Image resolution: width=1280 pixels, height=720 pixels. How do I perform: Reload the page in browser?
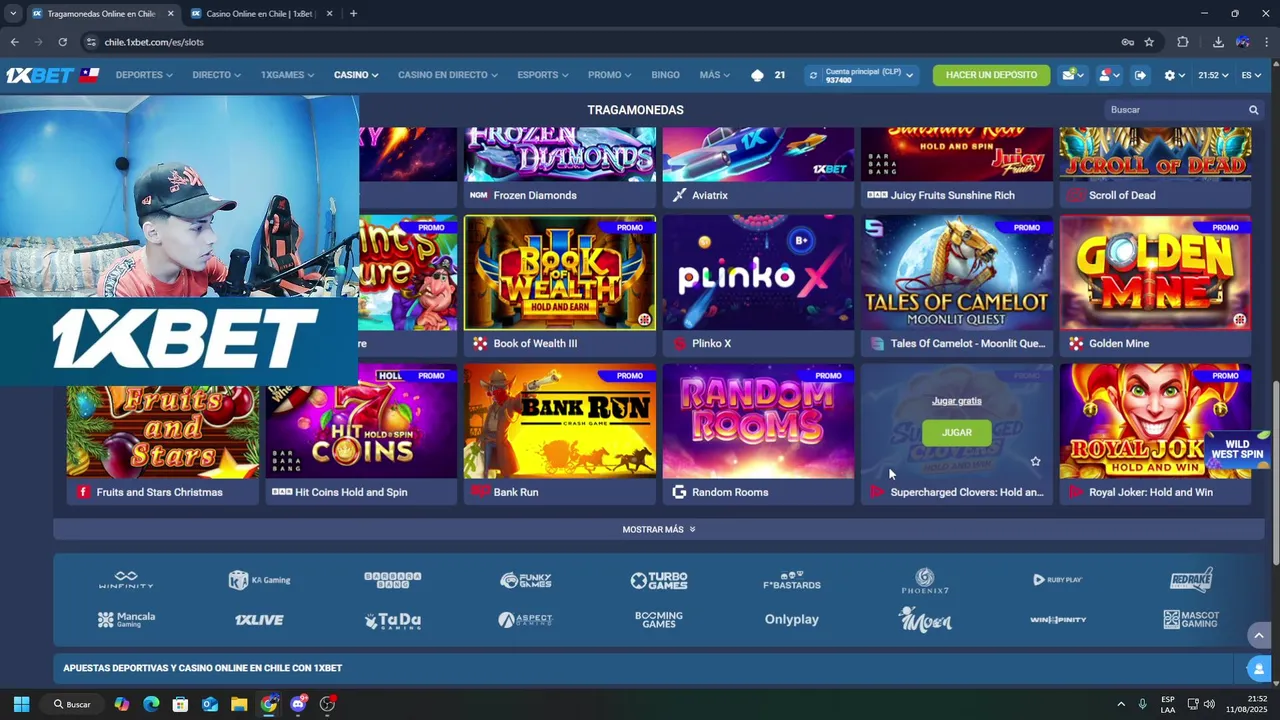point(62,42)
